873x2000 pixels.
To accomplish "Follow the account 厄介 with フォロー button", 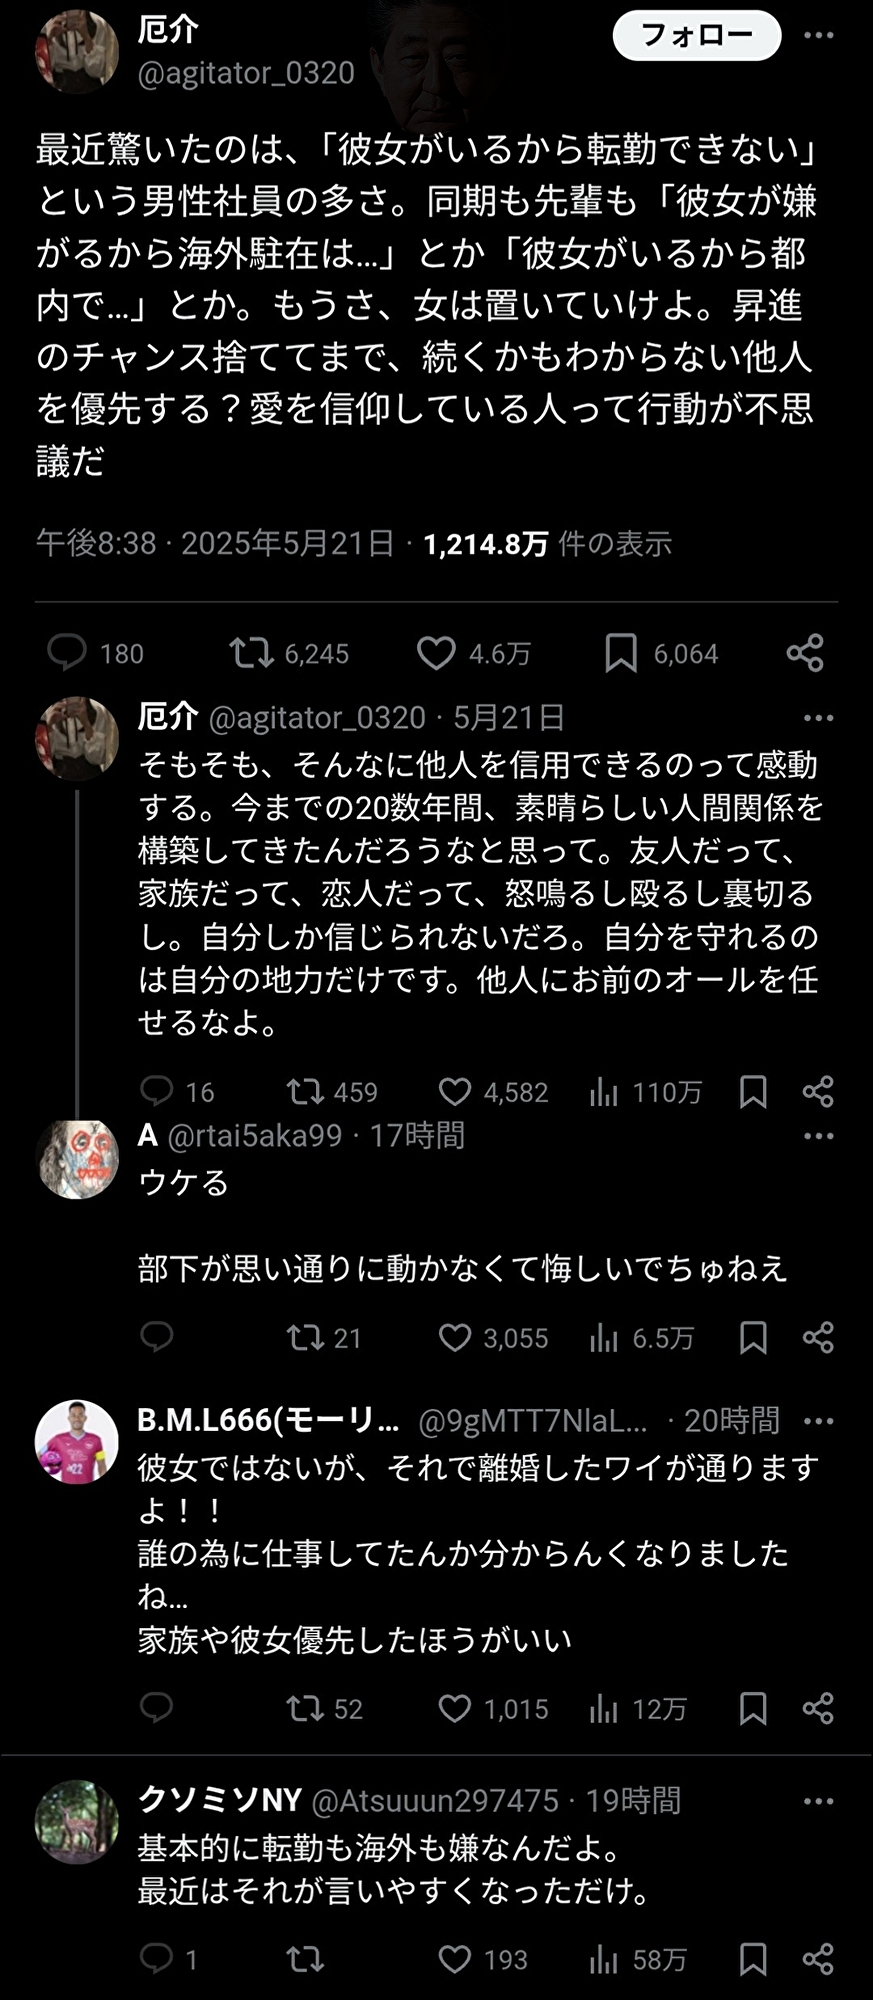I will click(696, 36).
